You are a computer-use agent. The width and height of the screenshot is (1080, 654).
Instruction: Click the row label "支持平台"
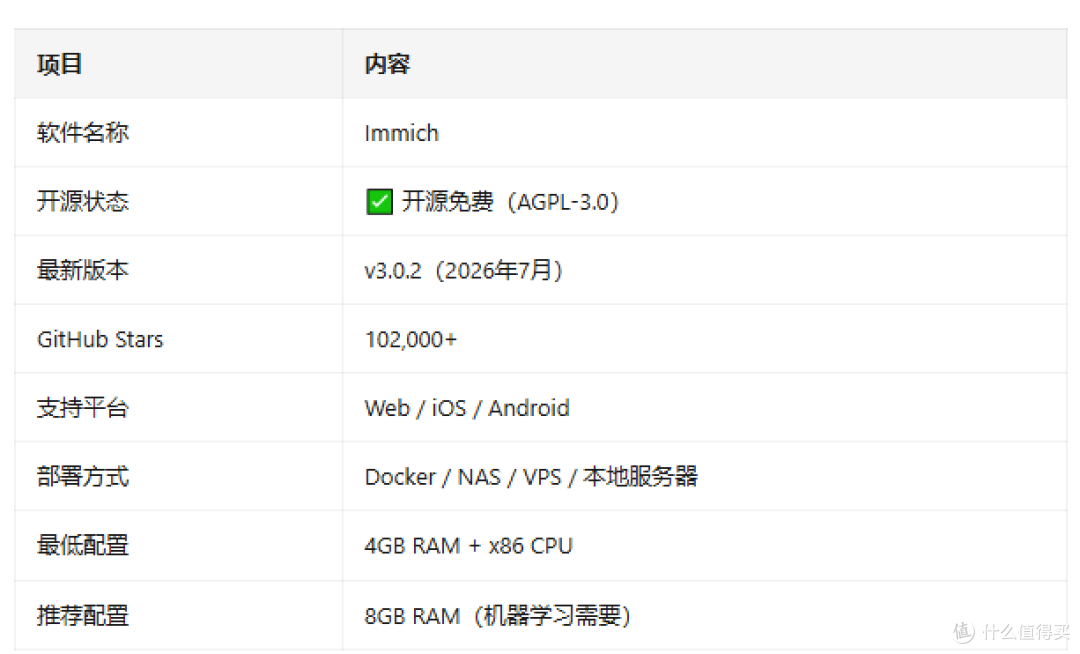coord(83,408)
